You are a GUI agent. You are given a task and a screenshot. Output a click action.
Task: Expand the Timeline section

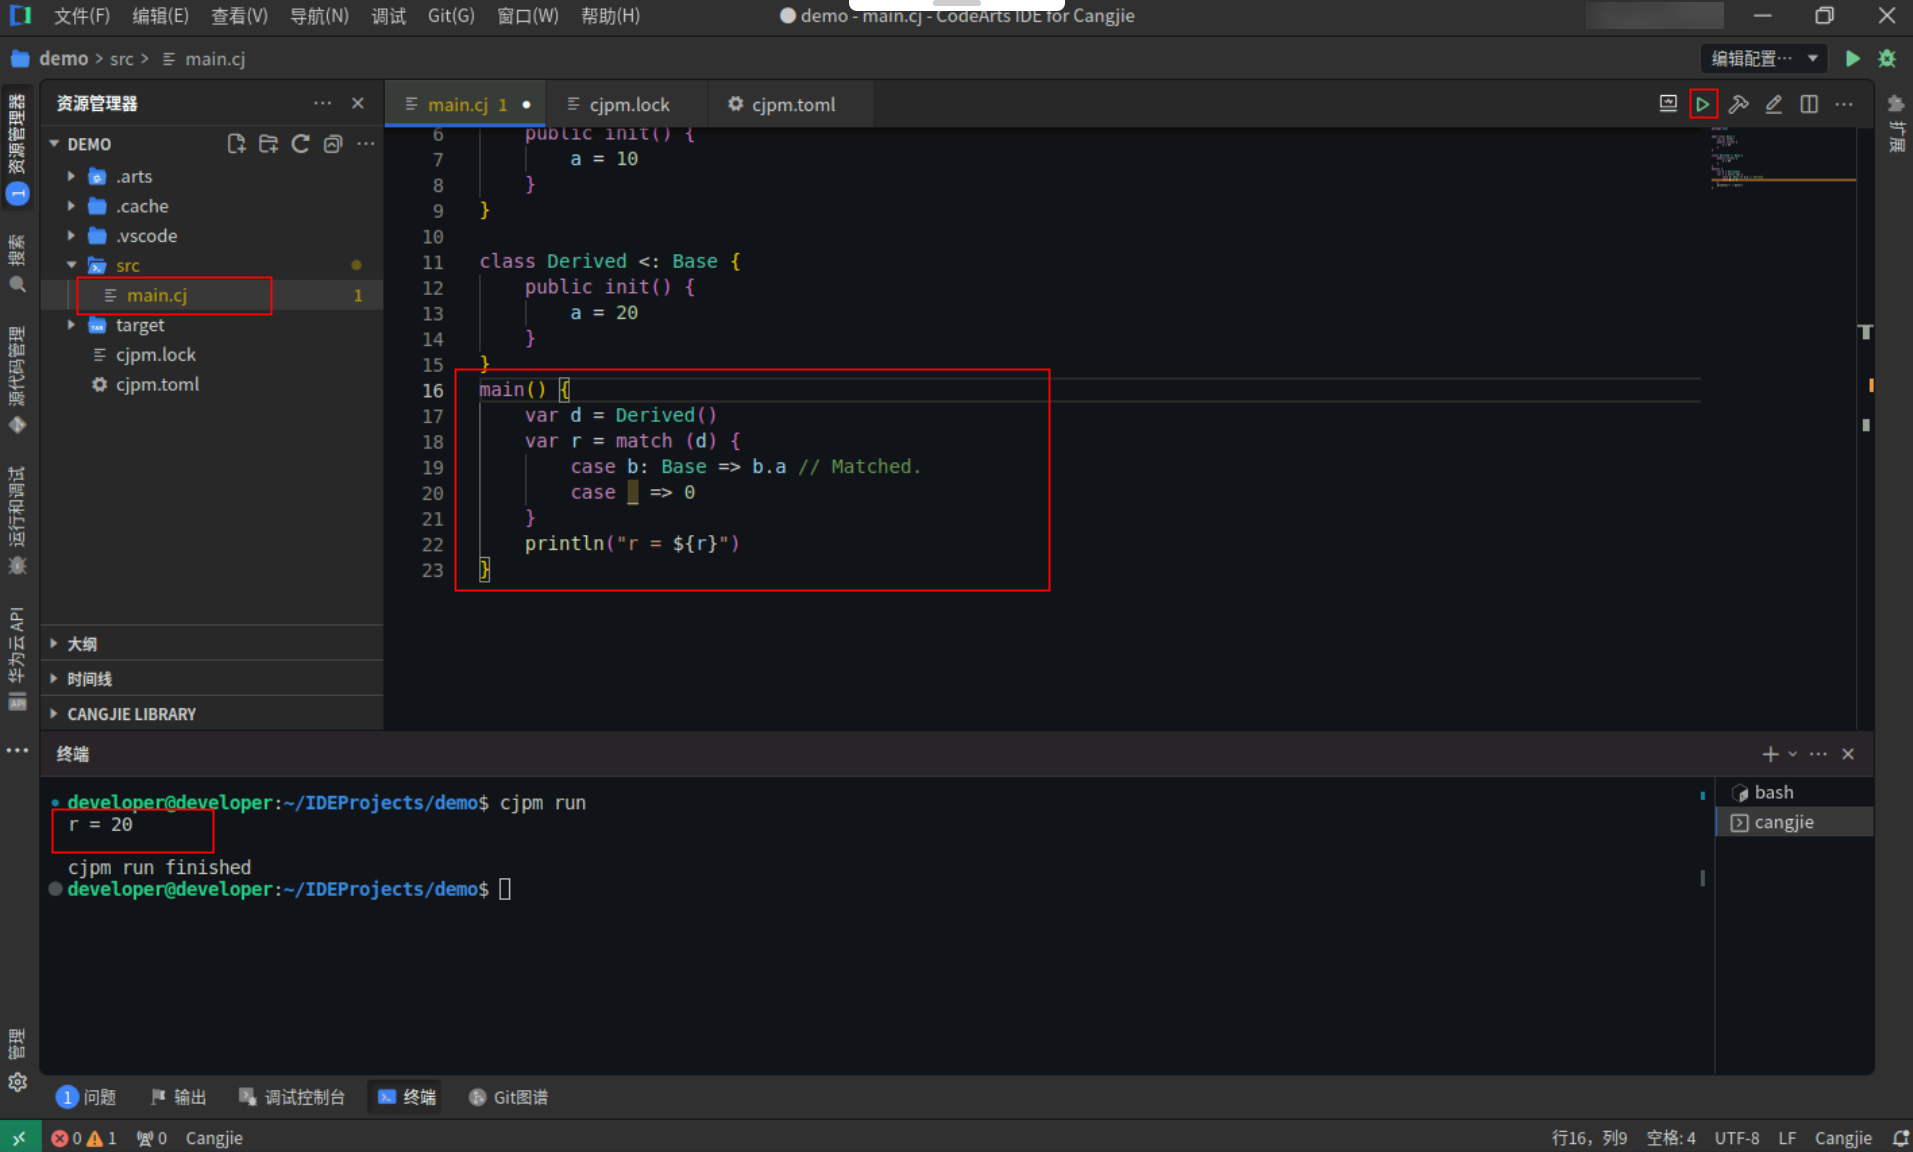click(x=212, y=679)
